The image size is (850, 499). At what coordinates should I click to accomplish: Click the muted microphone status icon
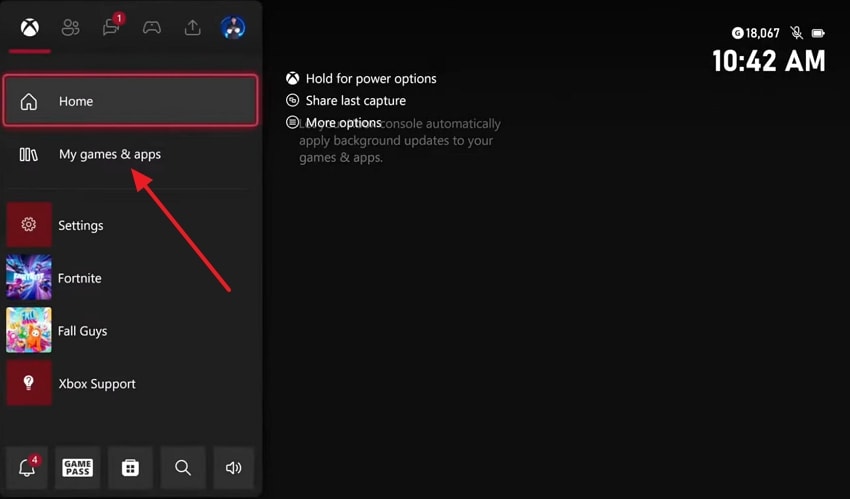click(796, 33)
